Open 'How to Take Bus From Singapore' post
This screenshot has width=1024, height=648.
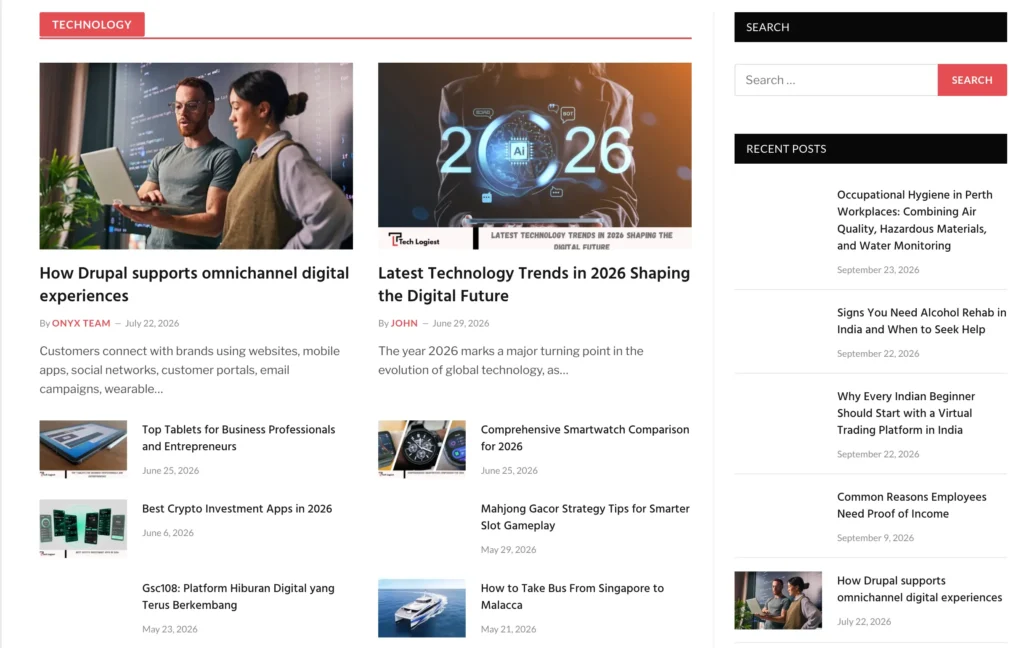pyautogui.click(x=572, y=596)
